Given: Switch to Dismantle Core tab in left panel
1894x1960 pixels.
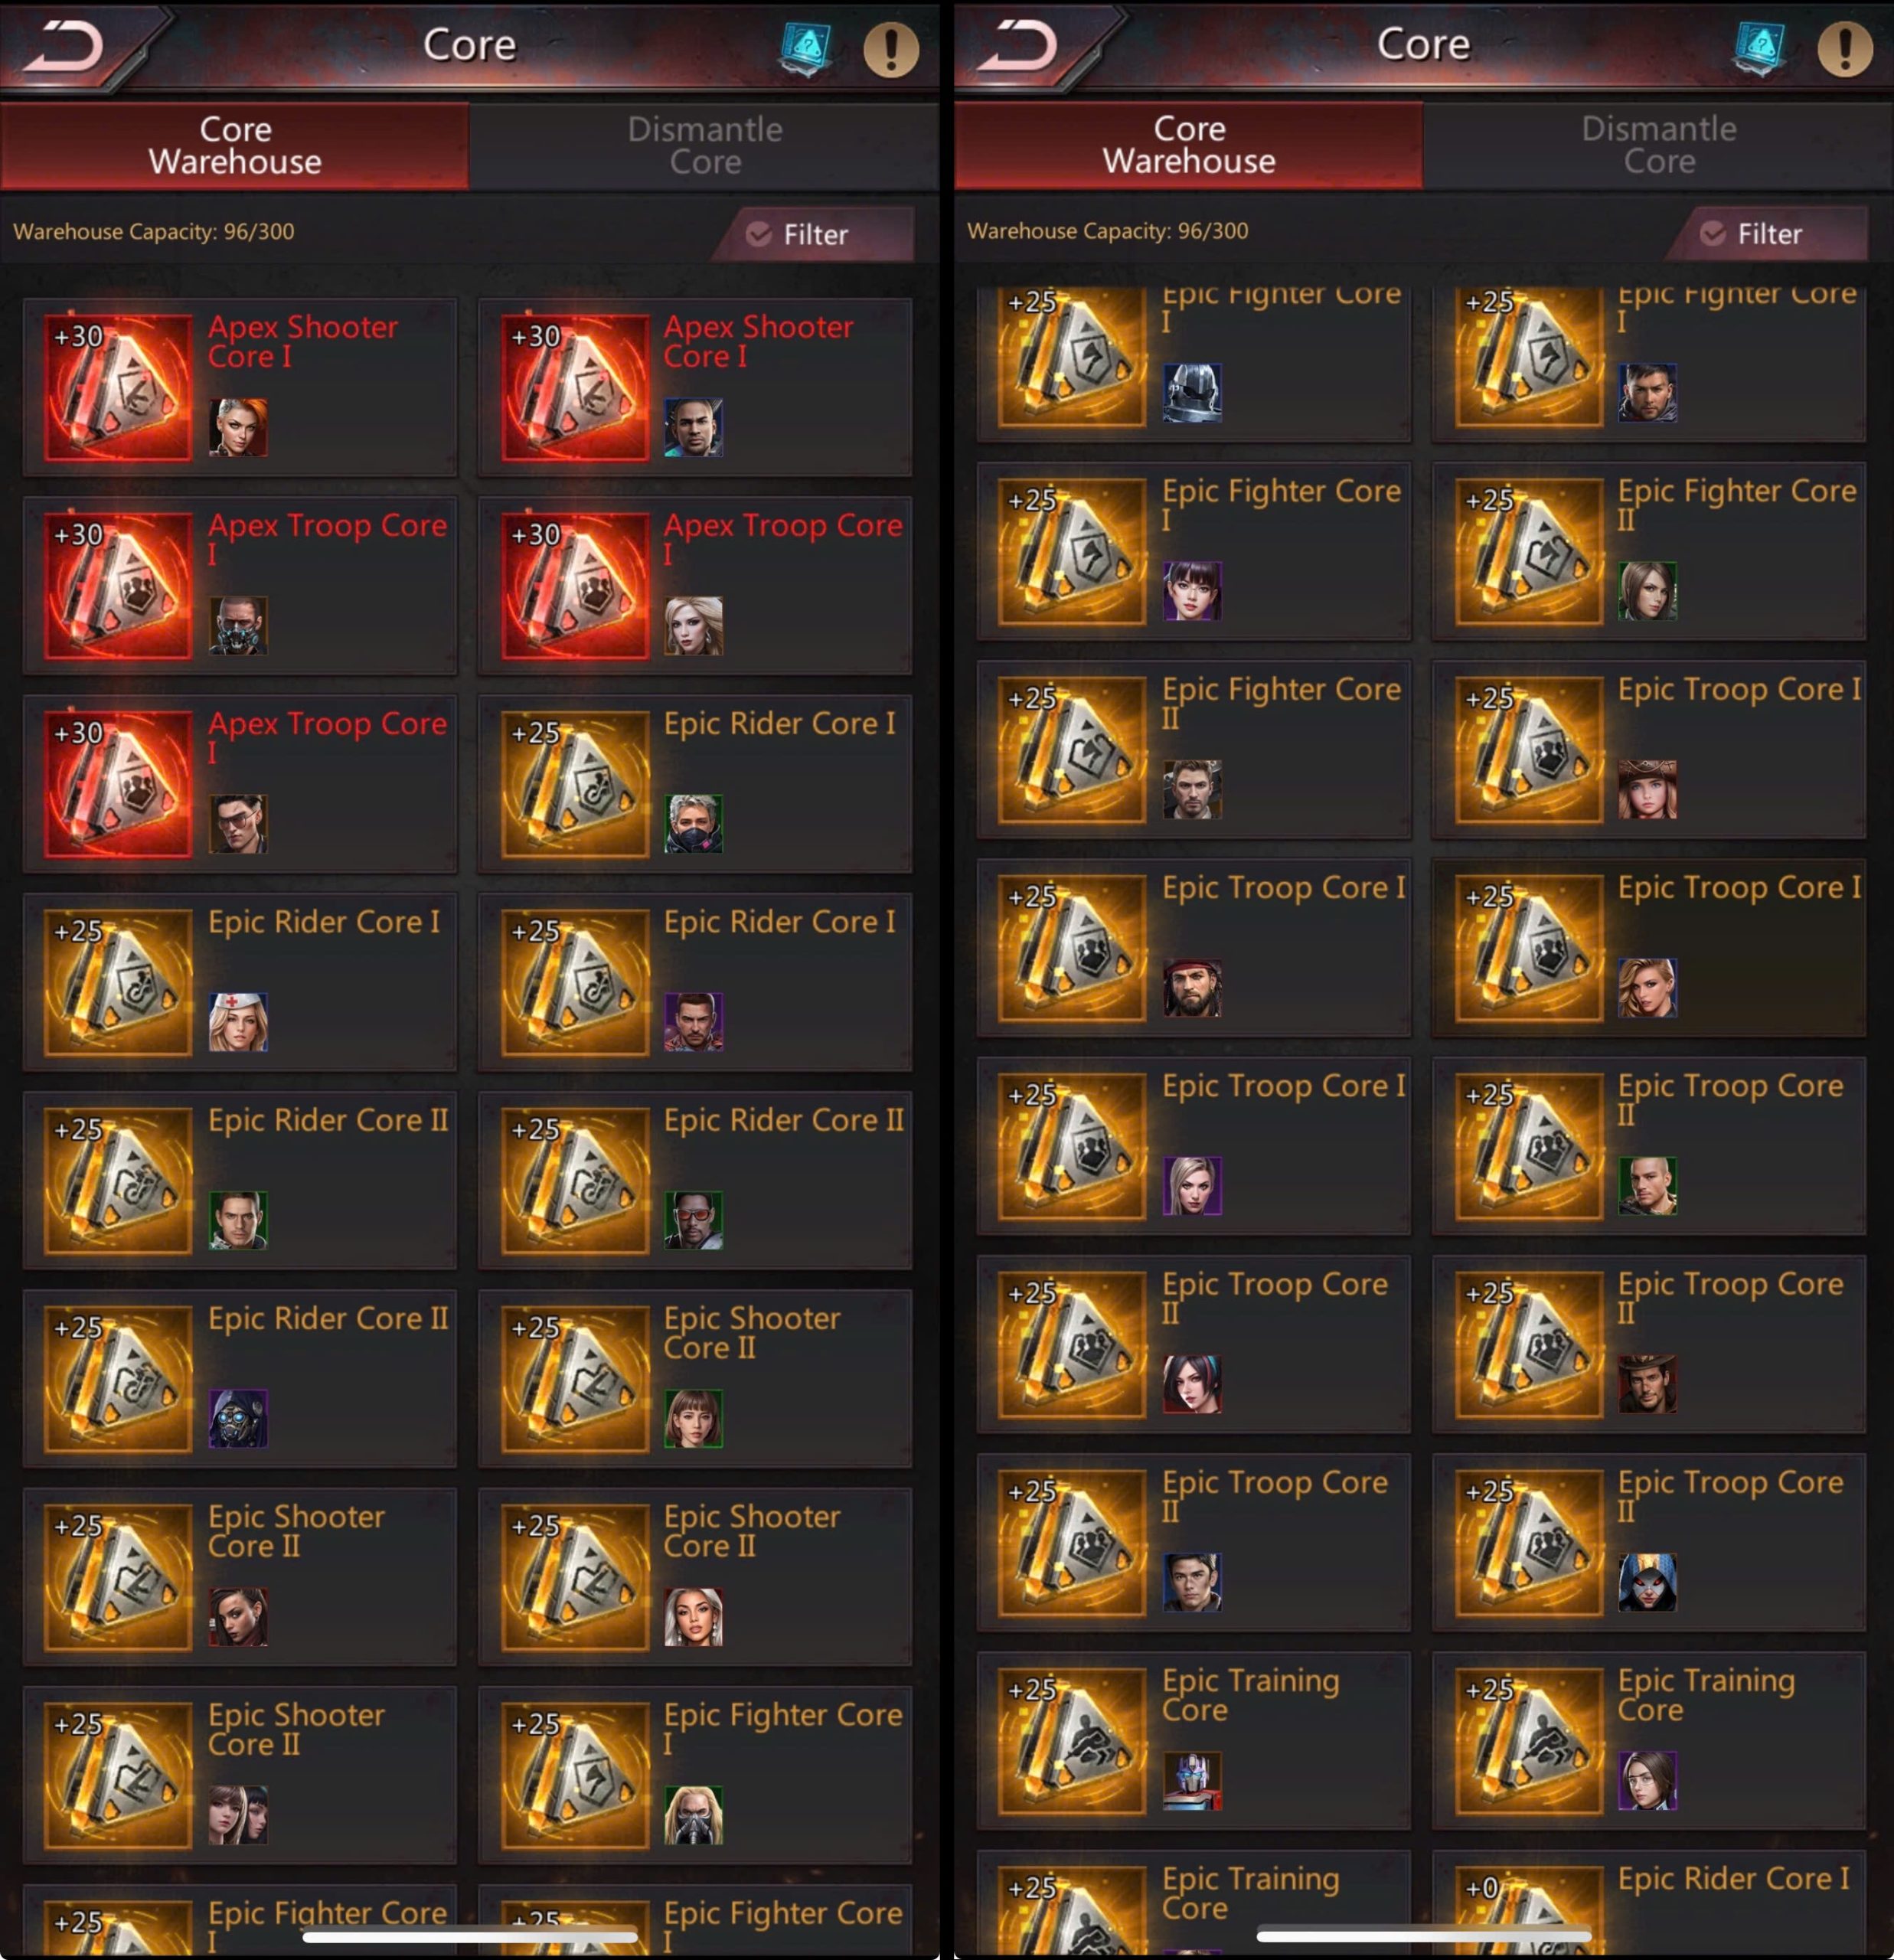Looking at the screenshot, I should pyautogui.click(x=705, y=146).
